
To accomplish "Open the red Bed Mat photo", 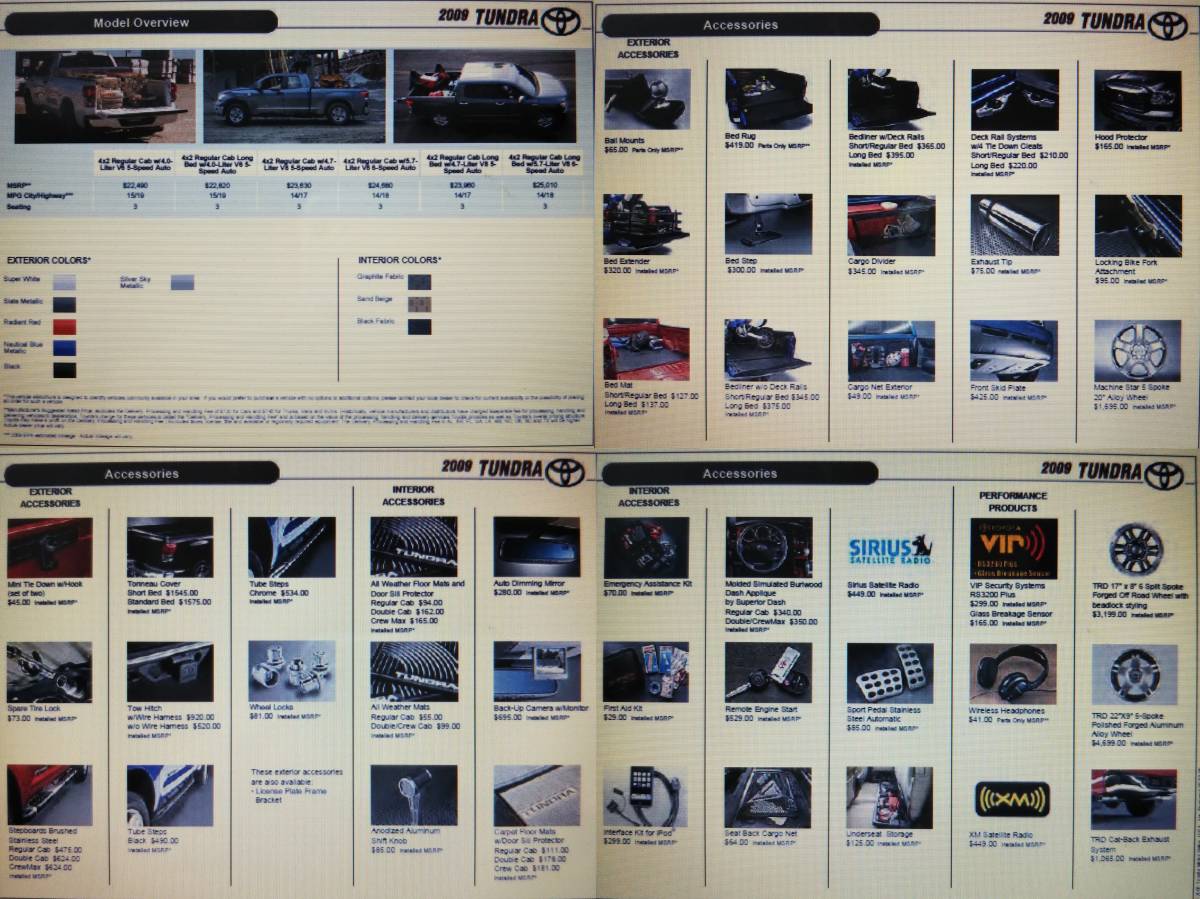I will click(647, 349).
